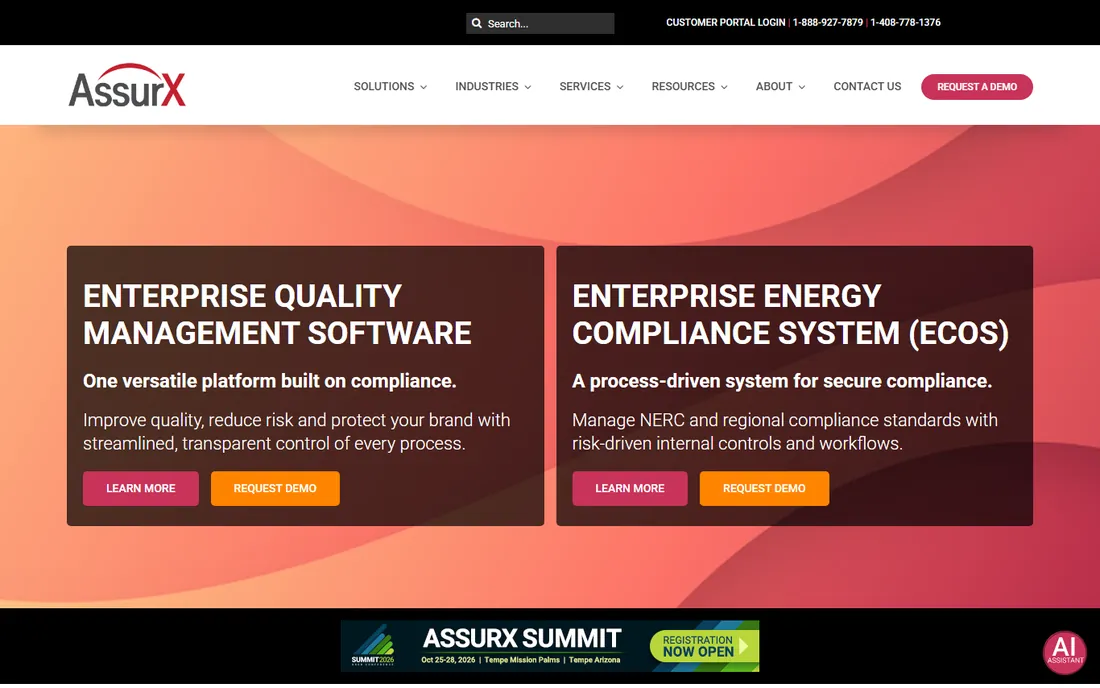1100x688 pixels.
Task: Open the About menu
Action: pos(774,86)
